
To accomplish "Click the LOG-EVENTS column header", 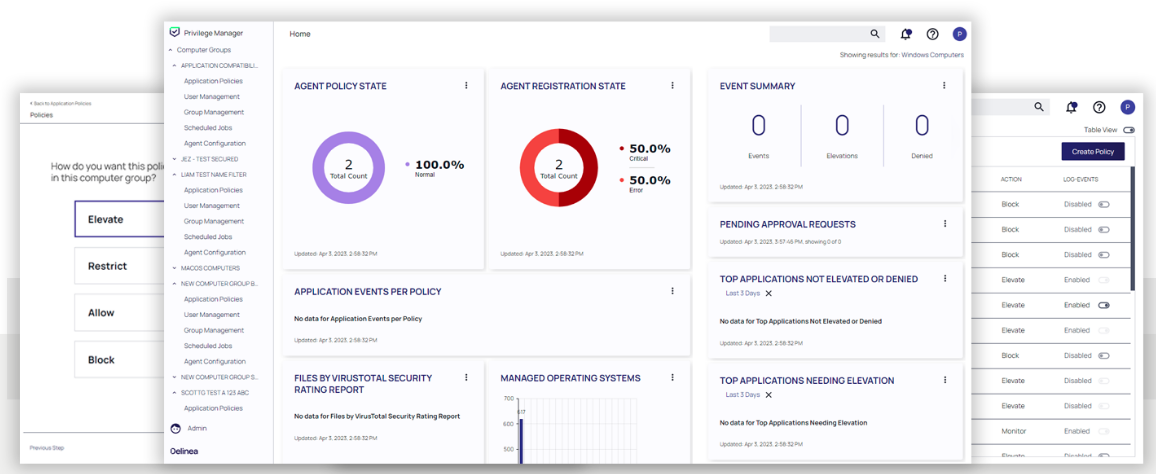I will click(1079, 179).
